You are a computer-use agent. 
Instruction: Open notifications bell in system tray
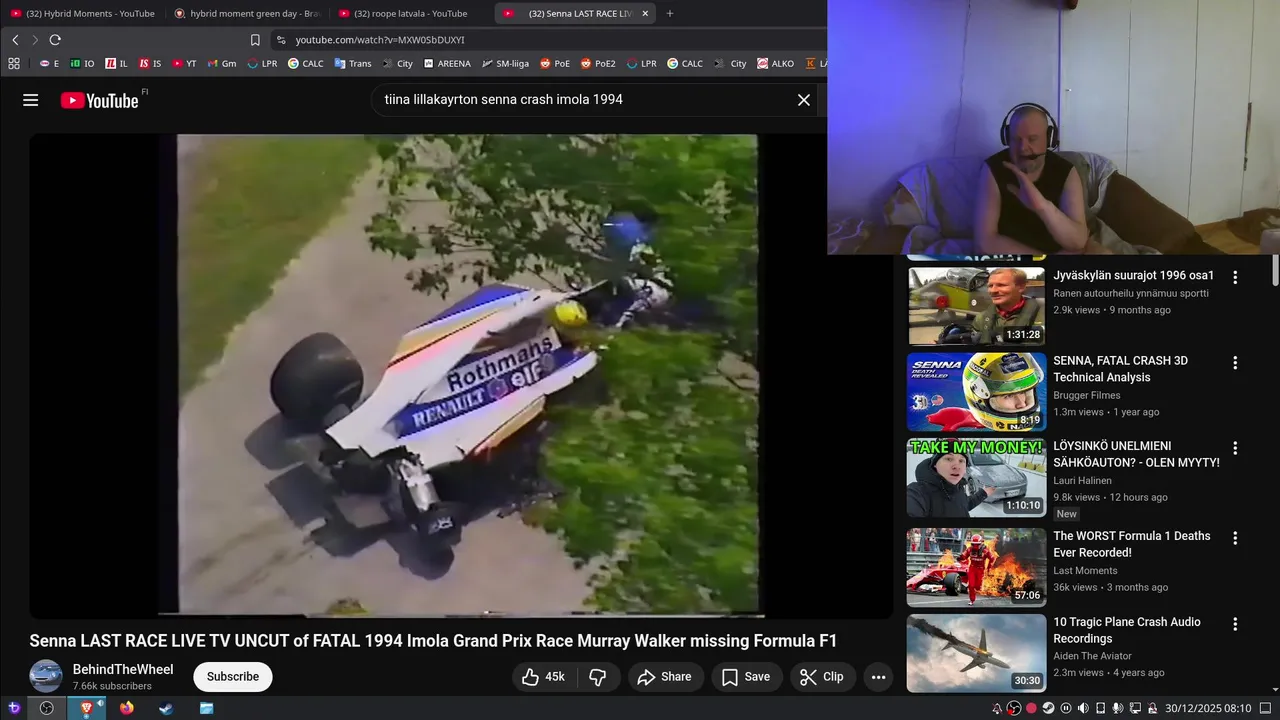(997, 708)
